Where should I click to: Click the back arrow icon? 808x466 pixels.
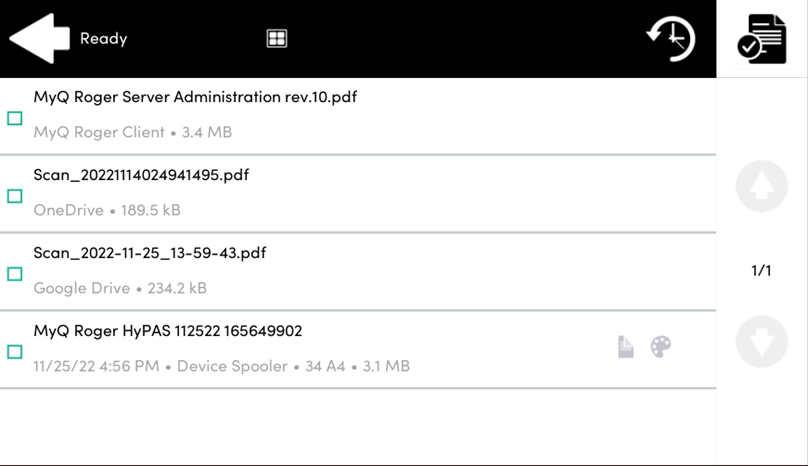point(38,39)
